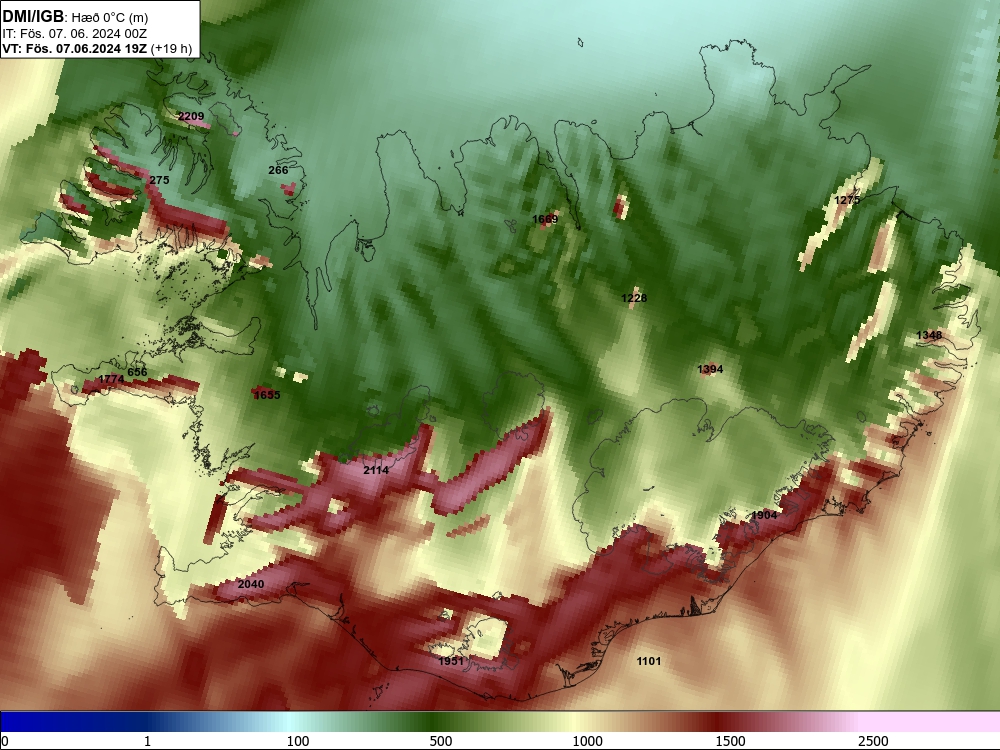Click the map value label 1951
This screenshot has height=750, width=1000.
[x=452, y=661]
